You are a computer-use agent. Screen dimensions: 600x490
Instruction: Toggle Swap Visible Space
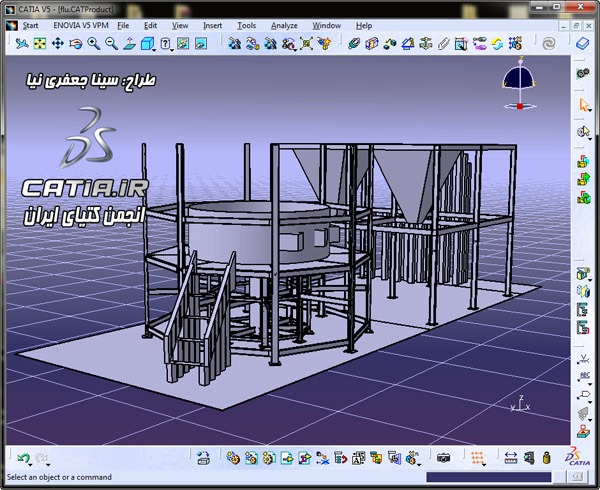(201, 44)
